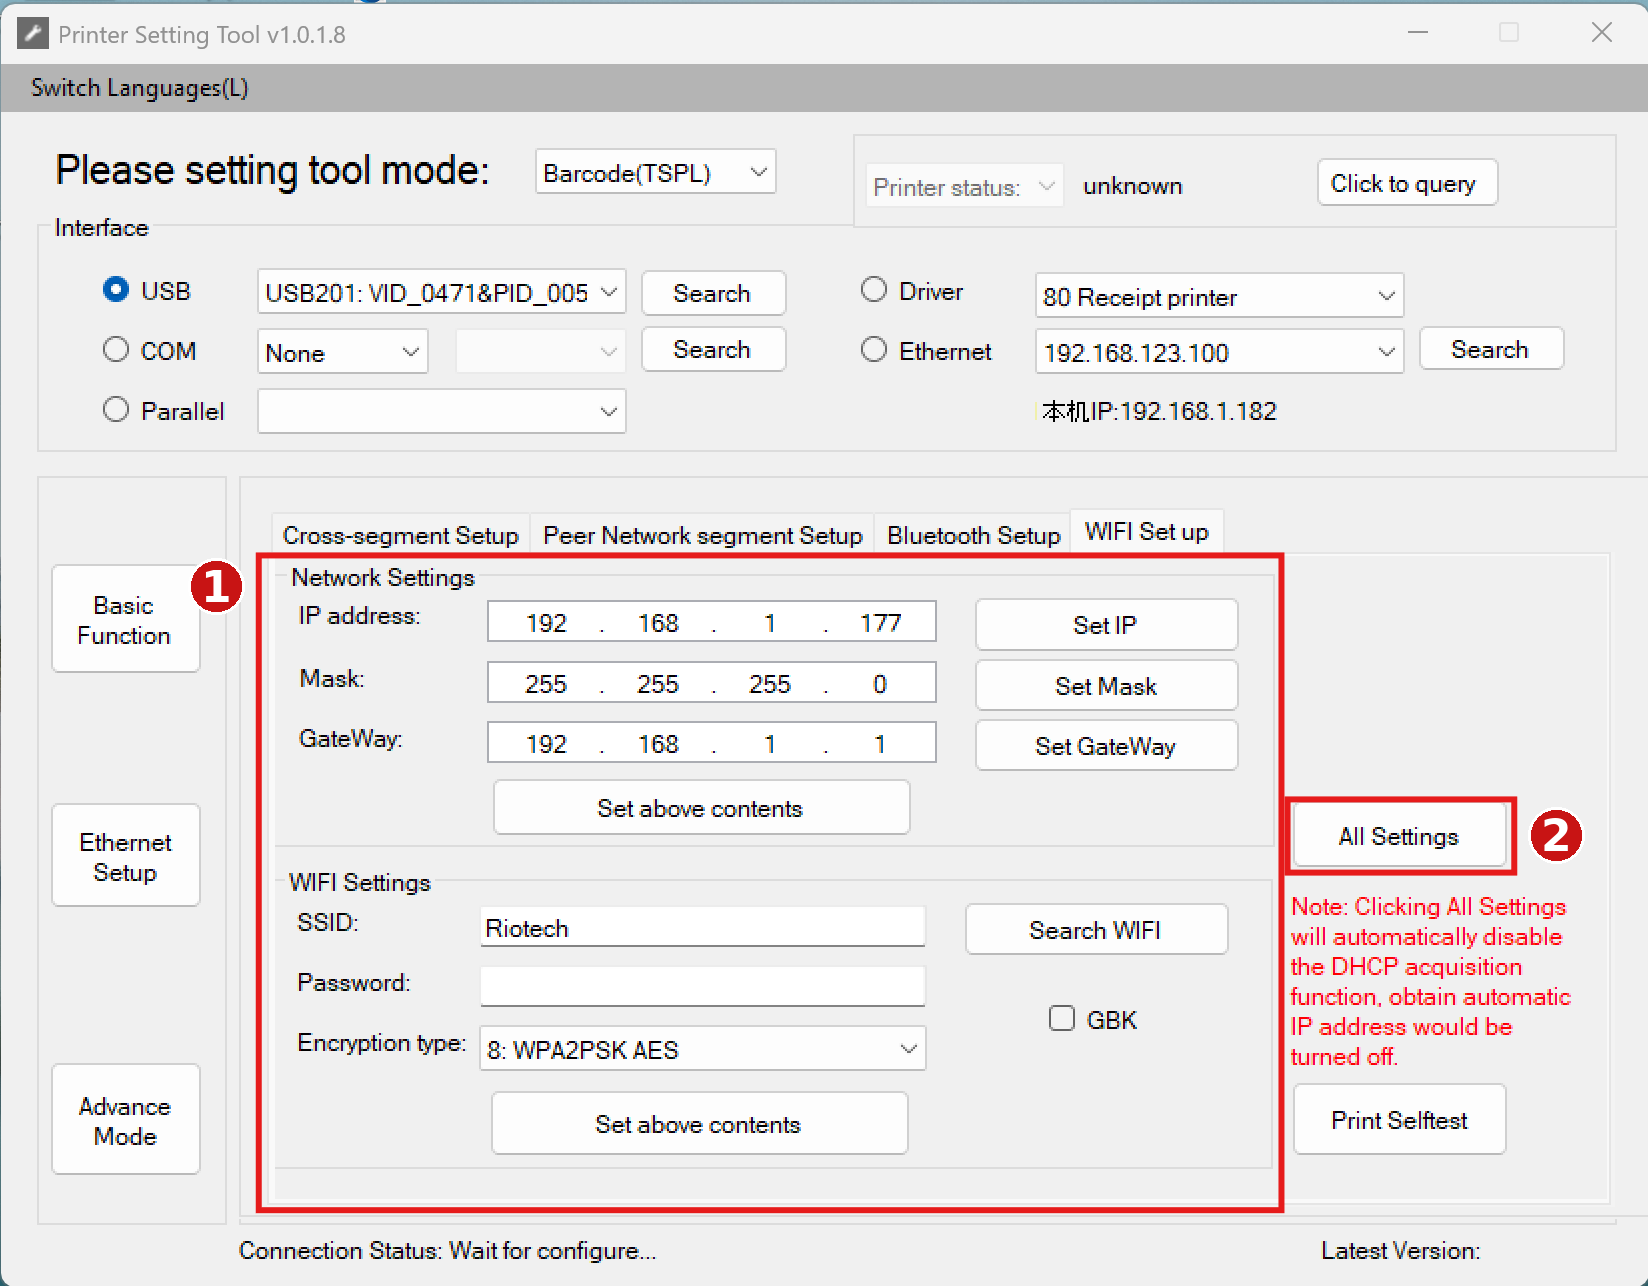Open the 80 Receipt printer driver dropdown
Image resolution: width=1648 pixels, height=1286 pixels.
[1220, 296]
